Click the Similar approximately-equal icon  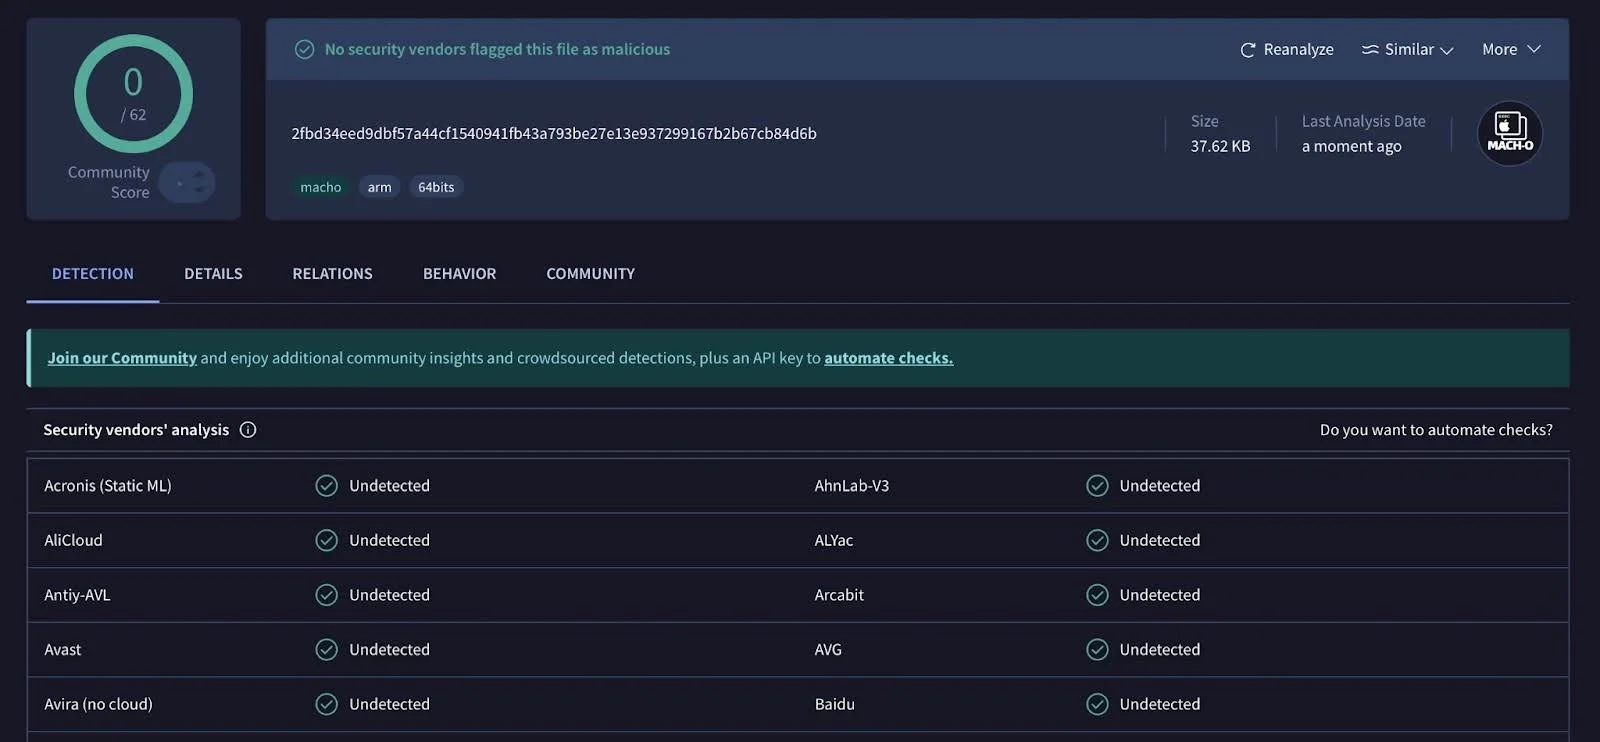[x=1370, y=49]
